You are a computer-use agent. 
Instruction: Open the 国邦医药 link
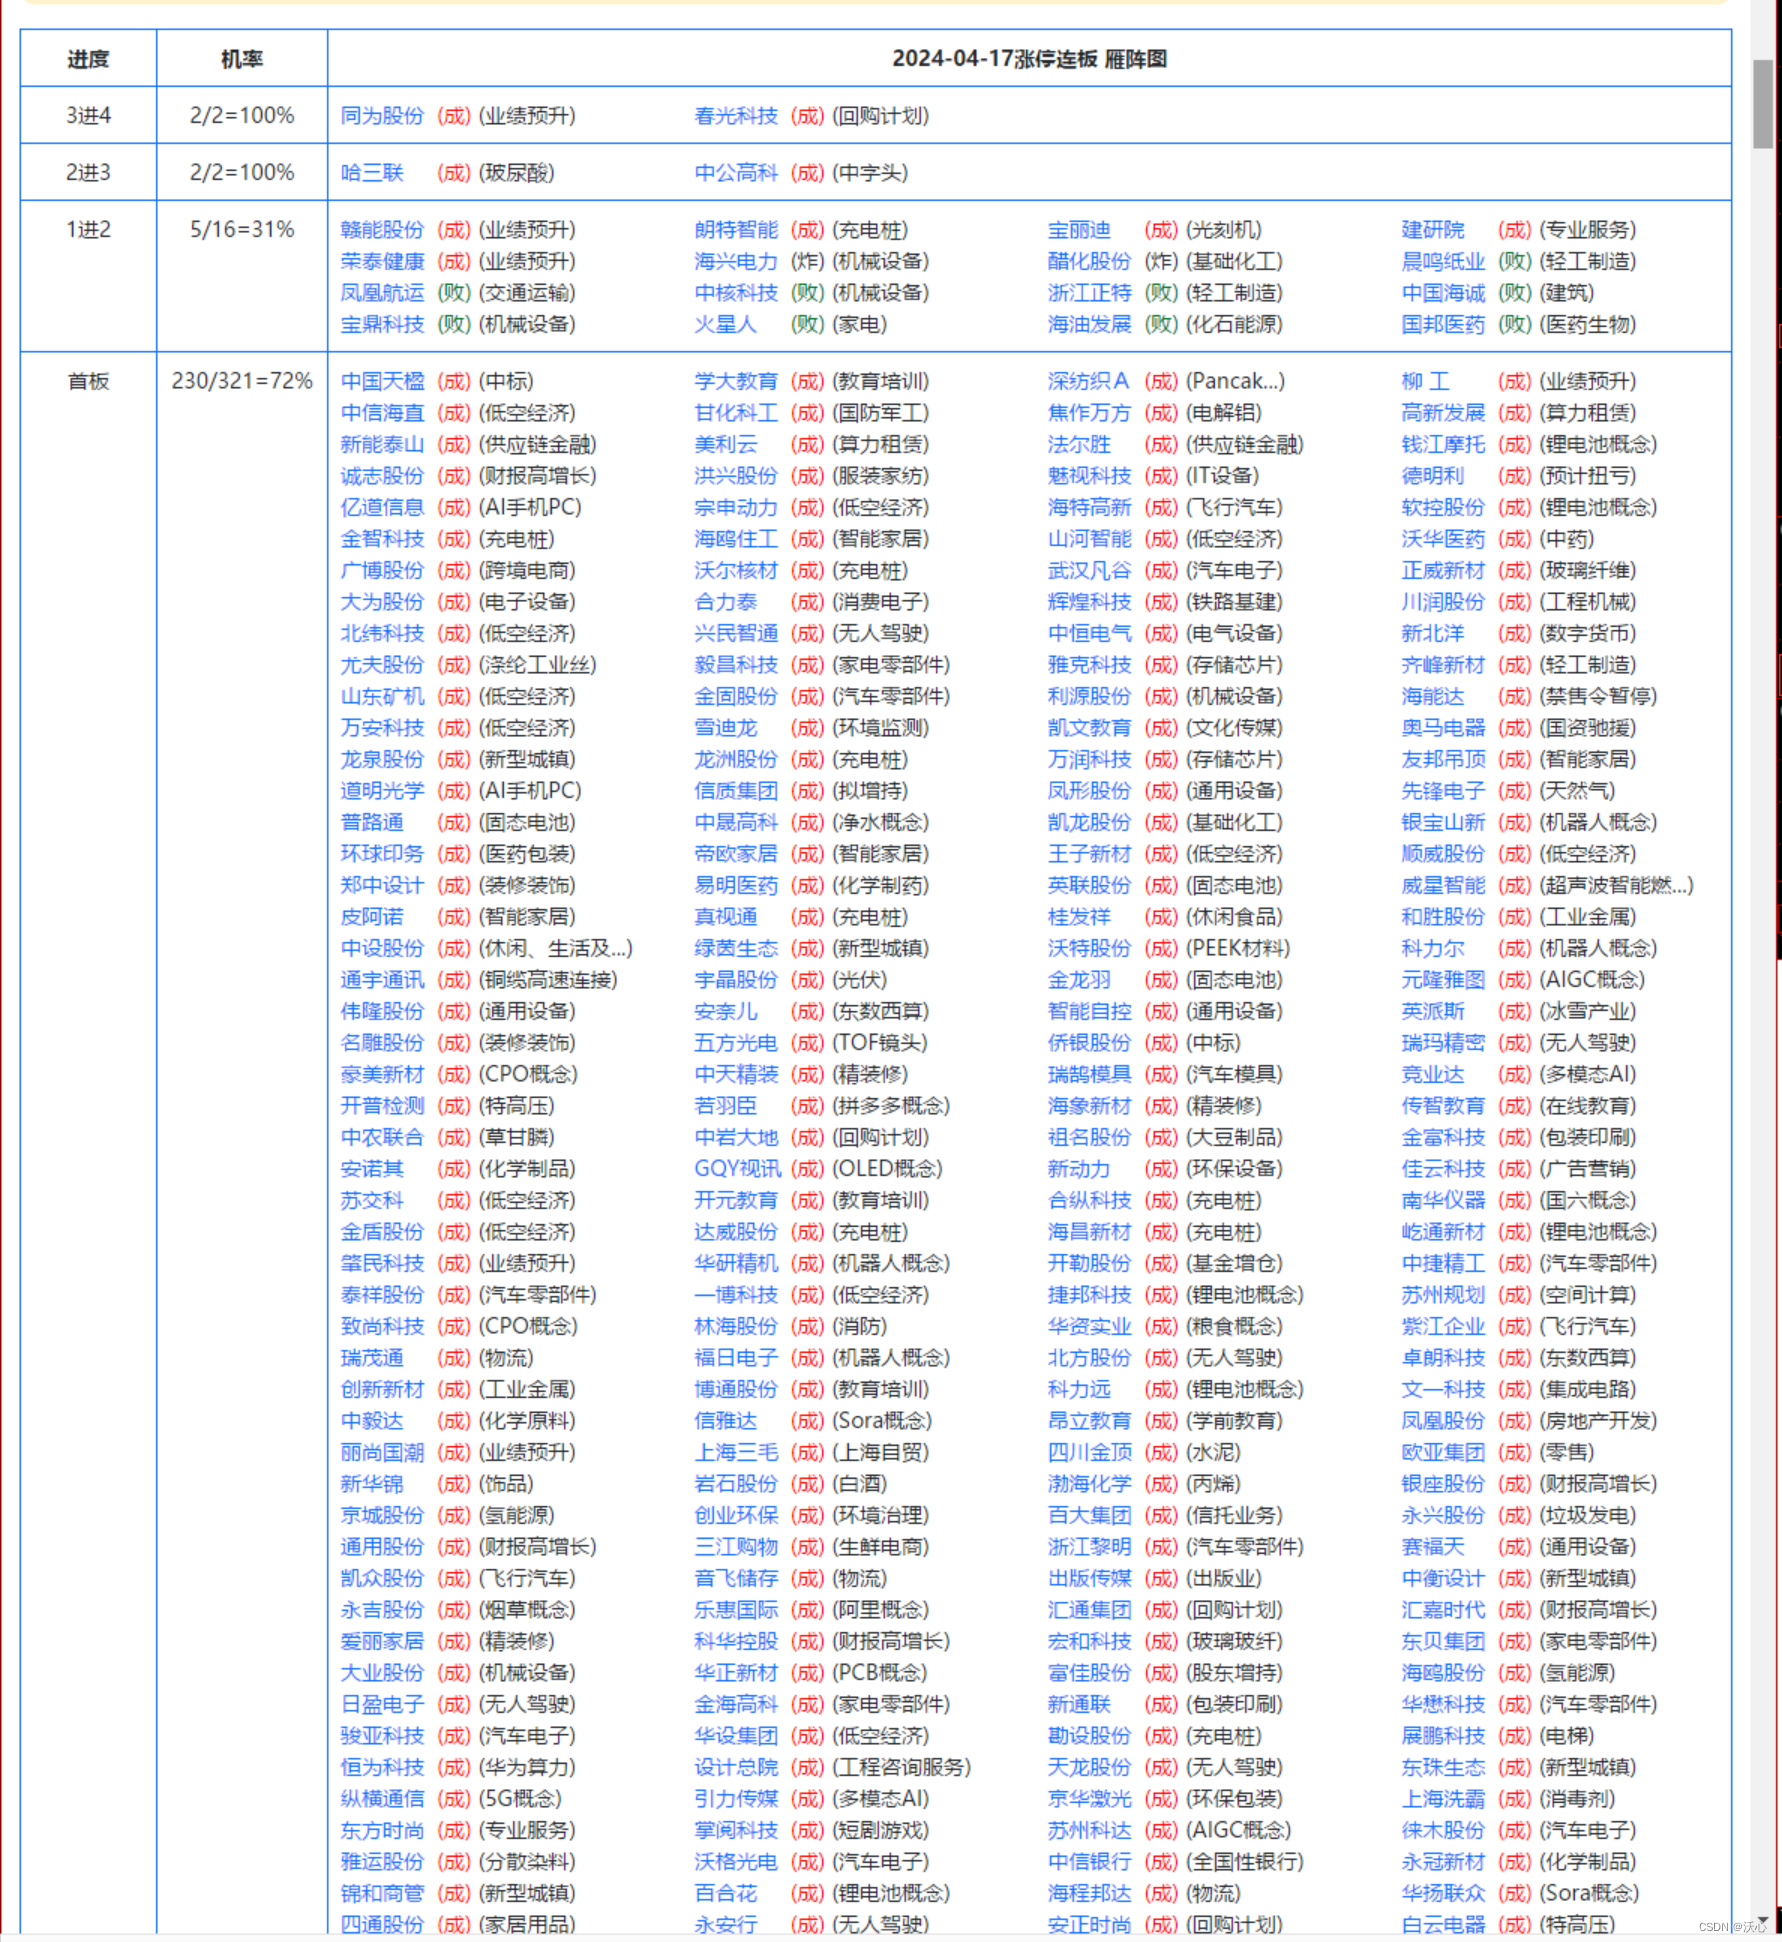tap(1443, 324)
